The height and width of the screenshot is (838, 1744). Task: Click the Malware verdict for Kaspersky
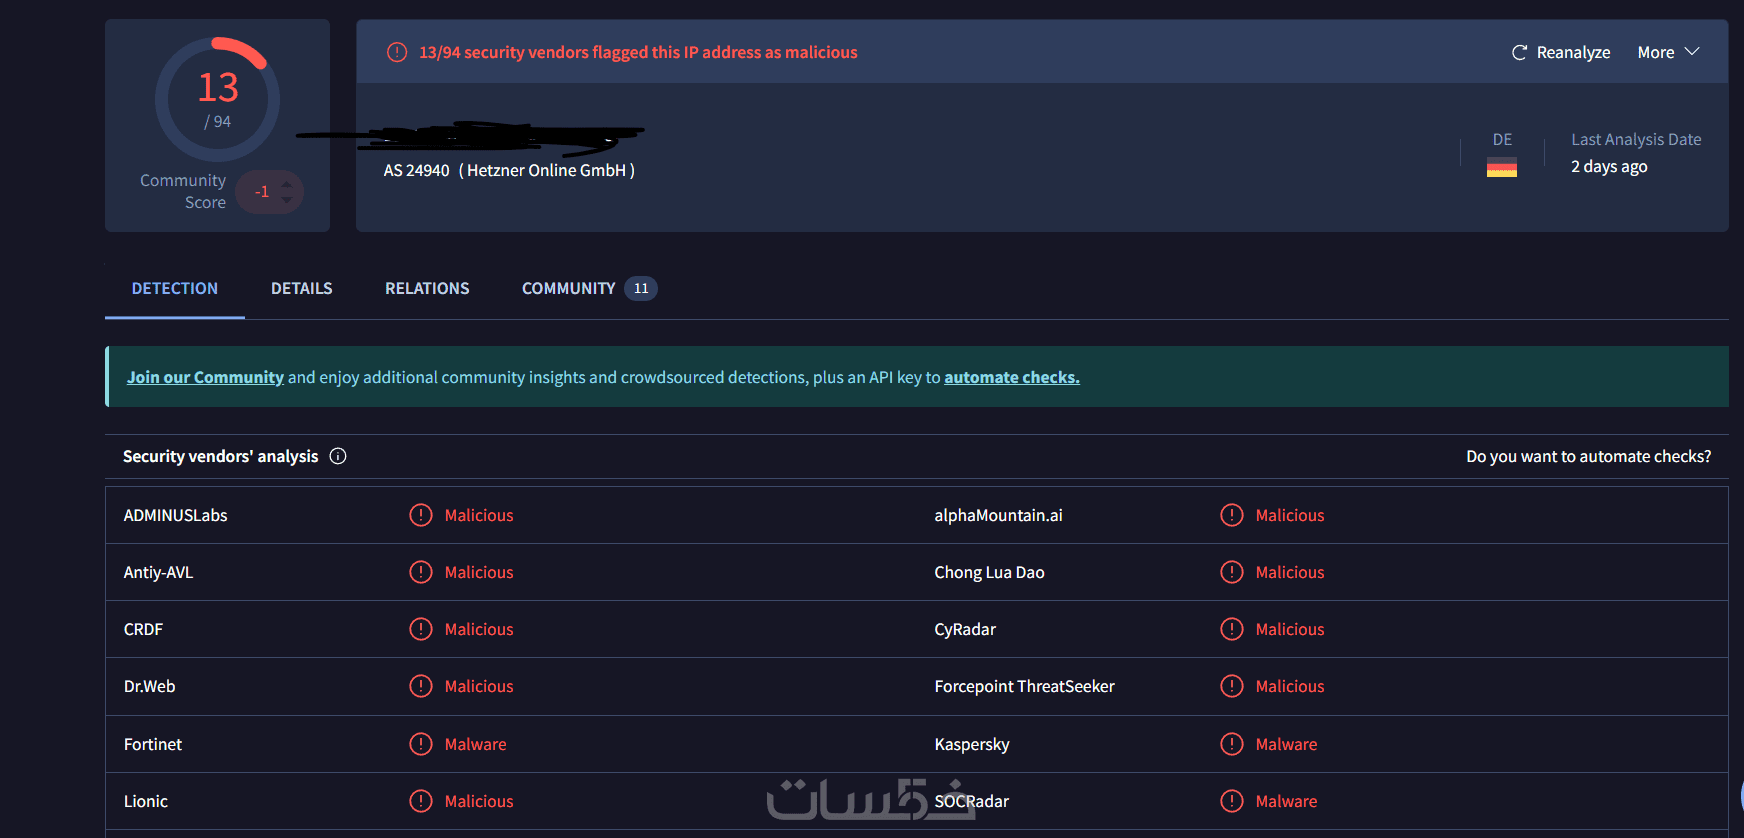[x=1287, y=744]
